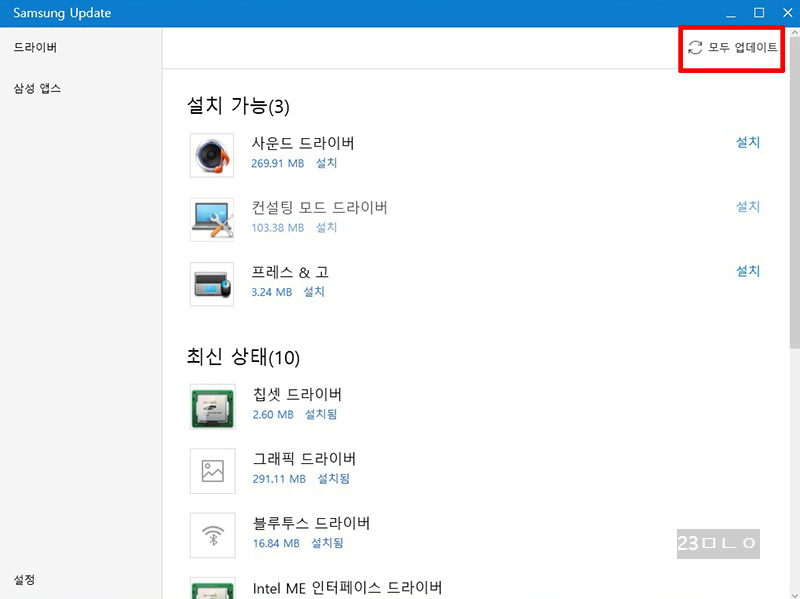Select Intel ME 인터페이스 드라이버 title
Viewport: 800px width, 599px height.
pyautogui.click(x=347, y=588)
